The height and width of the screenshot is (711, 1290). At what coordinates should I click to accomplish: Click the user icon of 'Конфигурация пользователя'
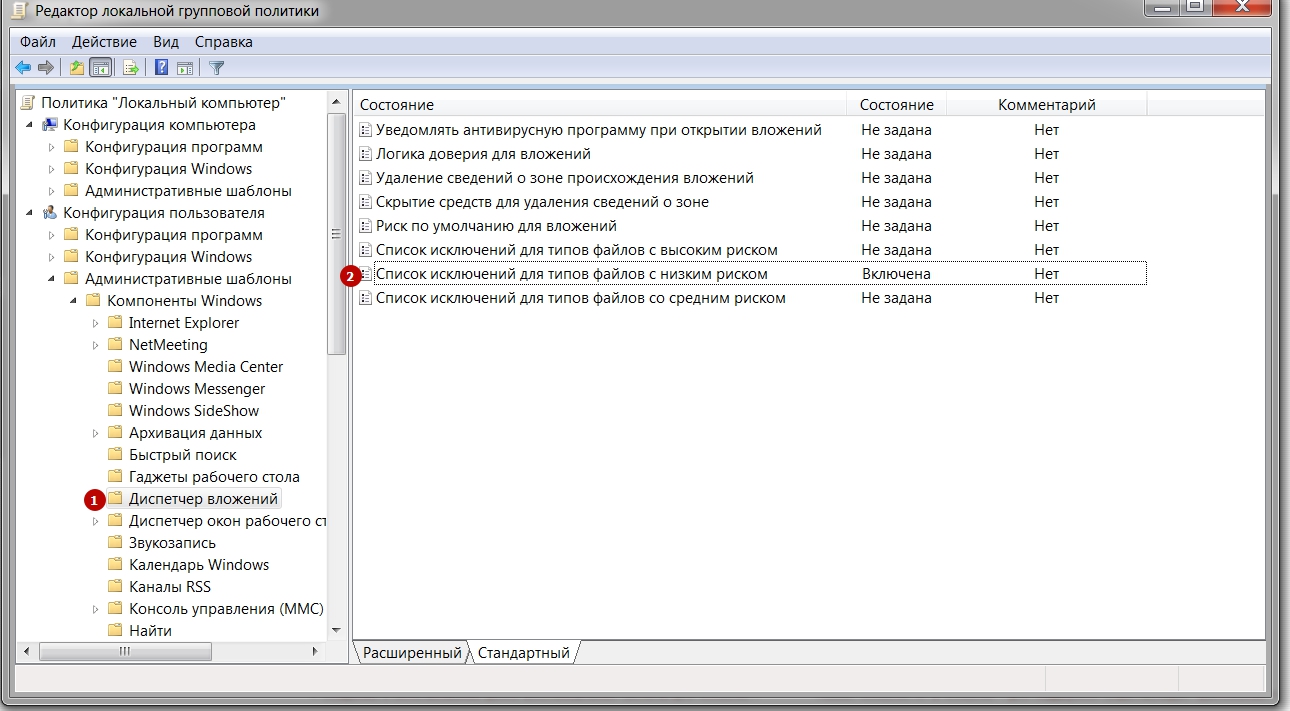coord(49,213)
